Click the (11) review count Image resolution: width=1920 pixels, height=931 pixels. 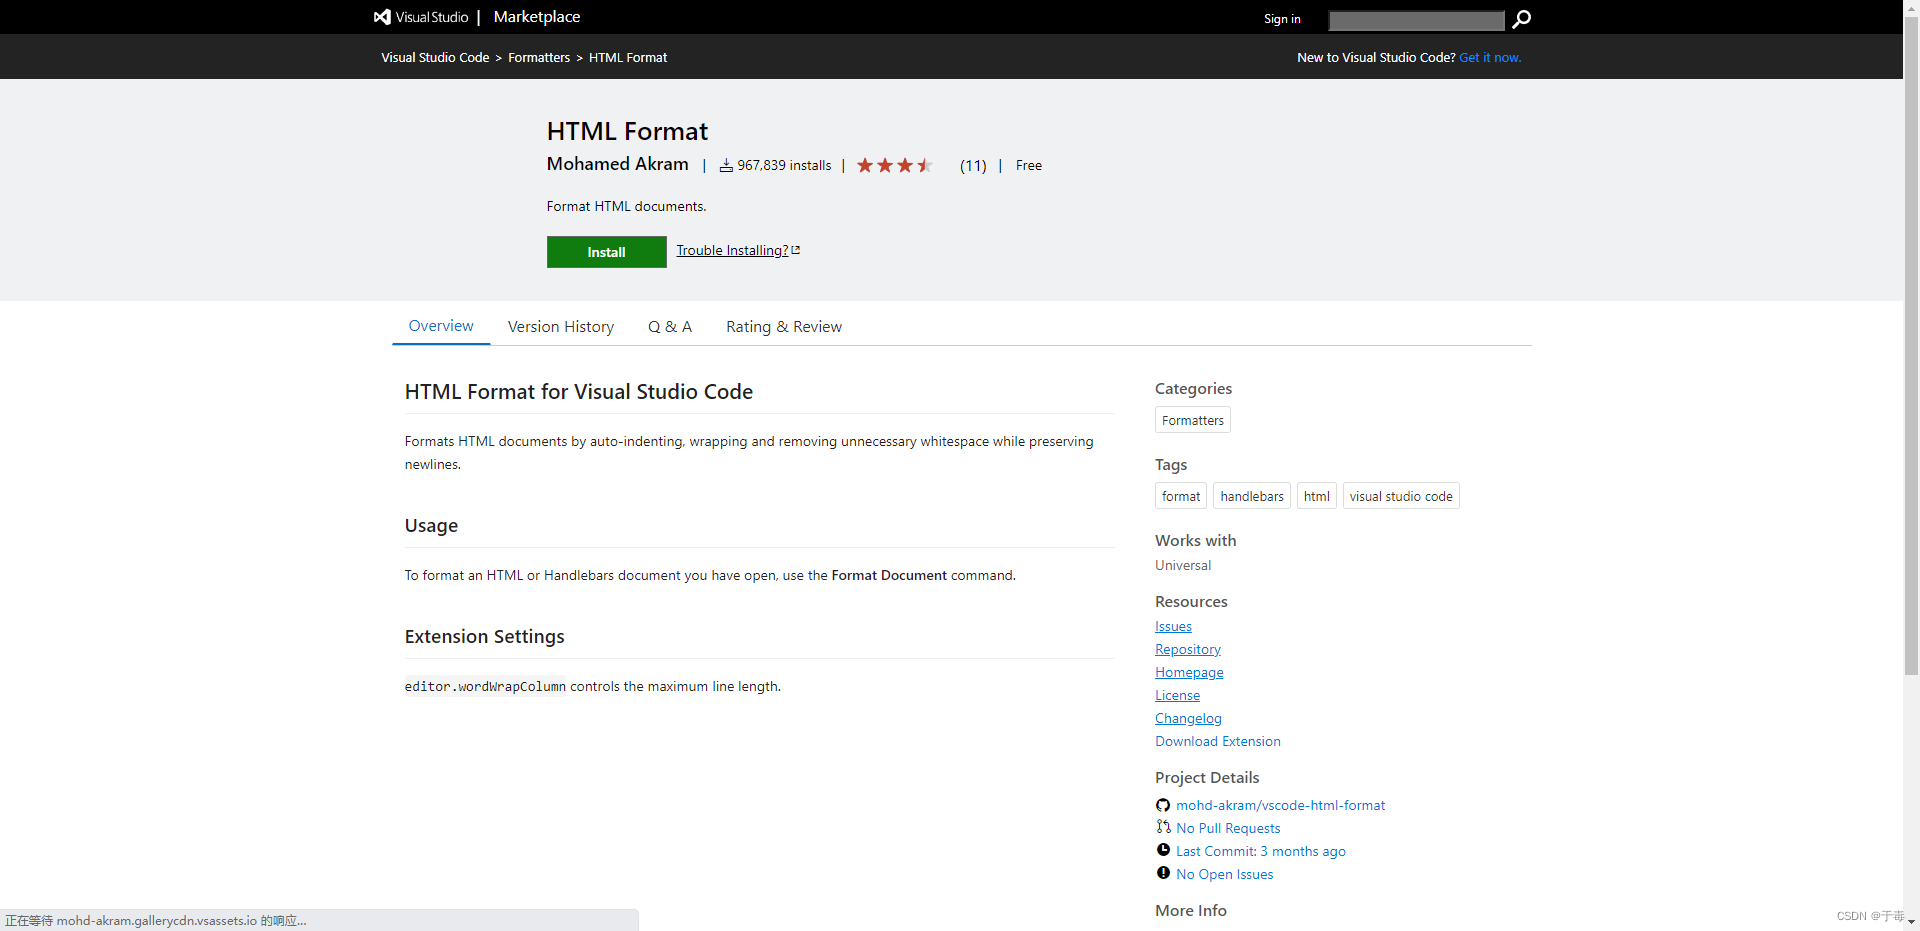[973, 166]
